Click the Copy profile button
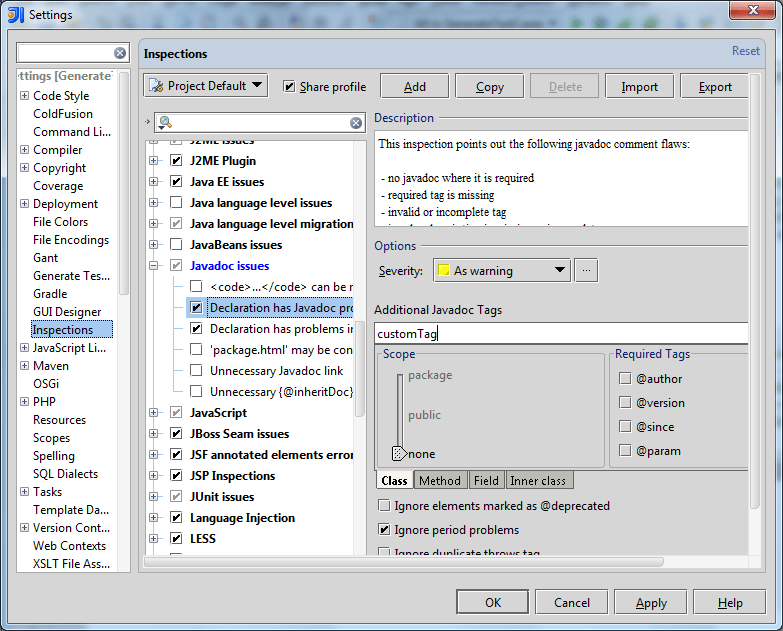This screenshot has width=783, height=631. 489,86
